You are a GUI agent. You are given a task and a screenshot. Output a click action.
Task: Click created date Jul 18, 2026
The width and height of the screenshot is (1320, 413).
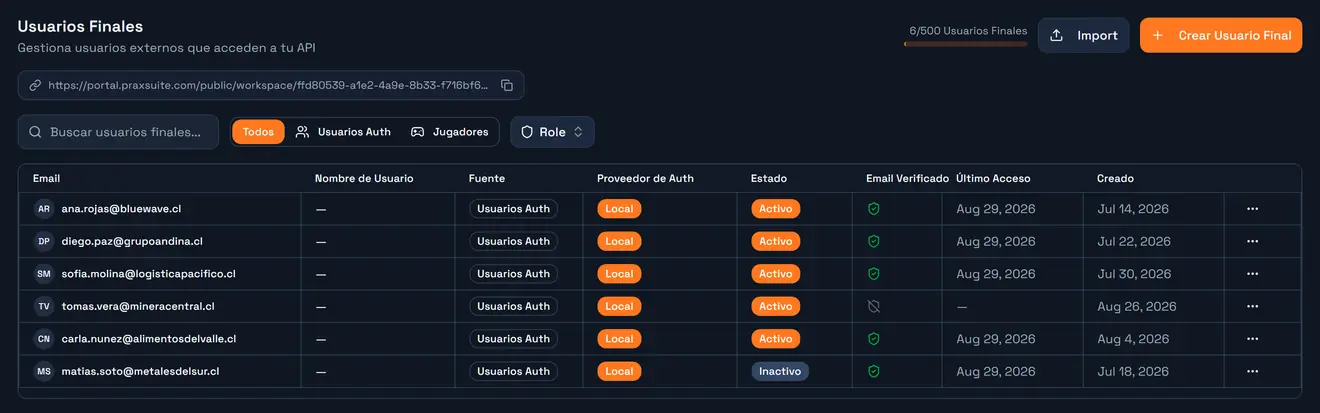[x=1133, y=371]
